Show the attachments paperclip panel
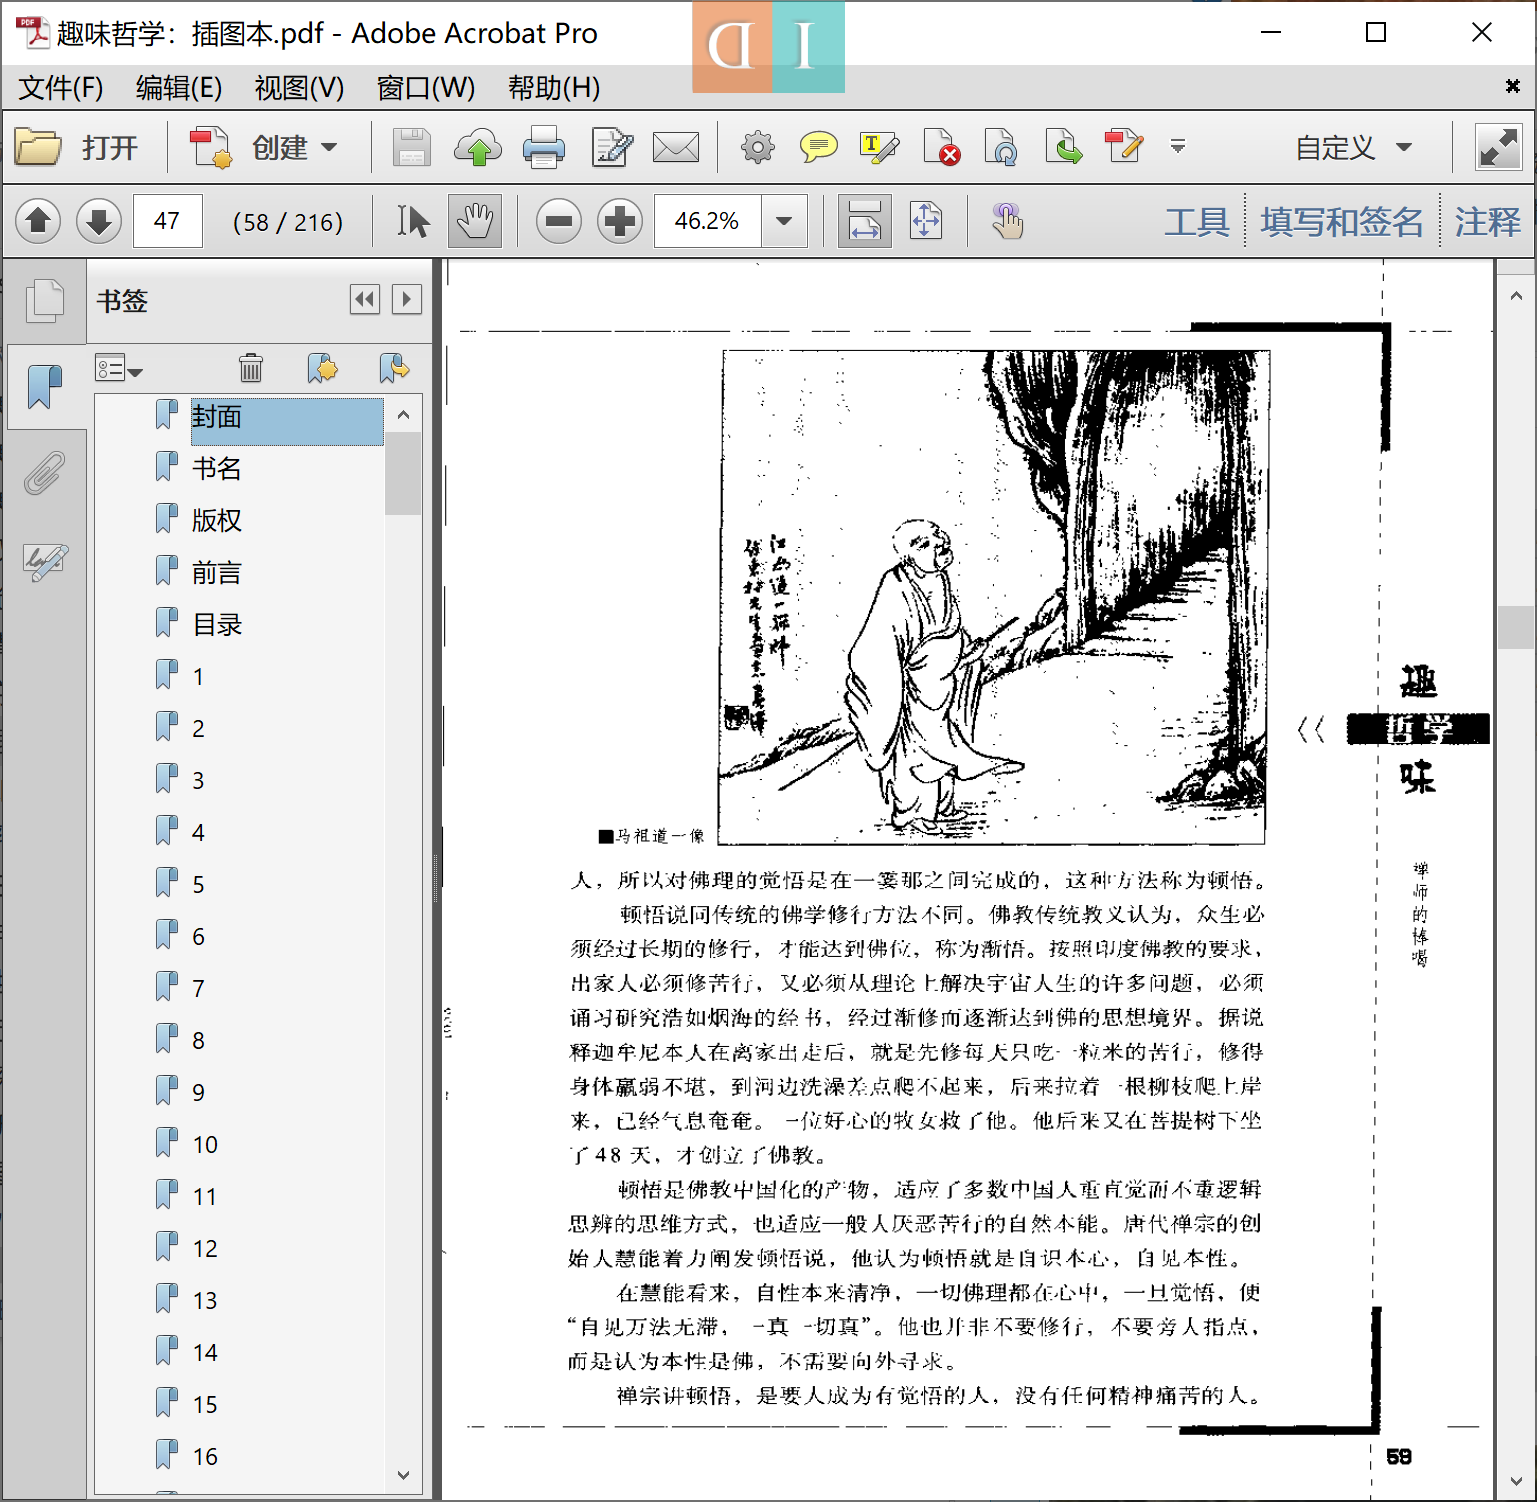Image resolution: width=1537 pixels, height=1502 pixels. (44, 473)
